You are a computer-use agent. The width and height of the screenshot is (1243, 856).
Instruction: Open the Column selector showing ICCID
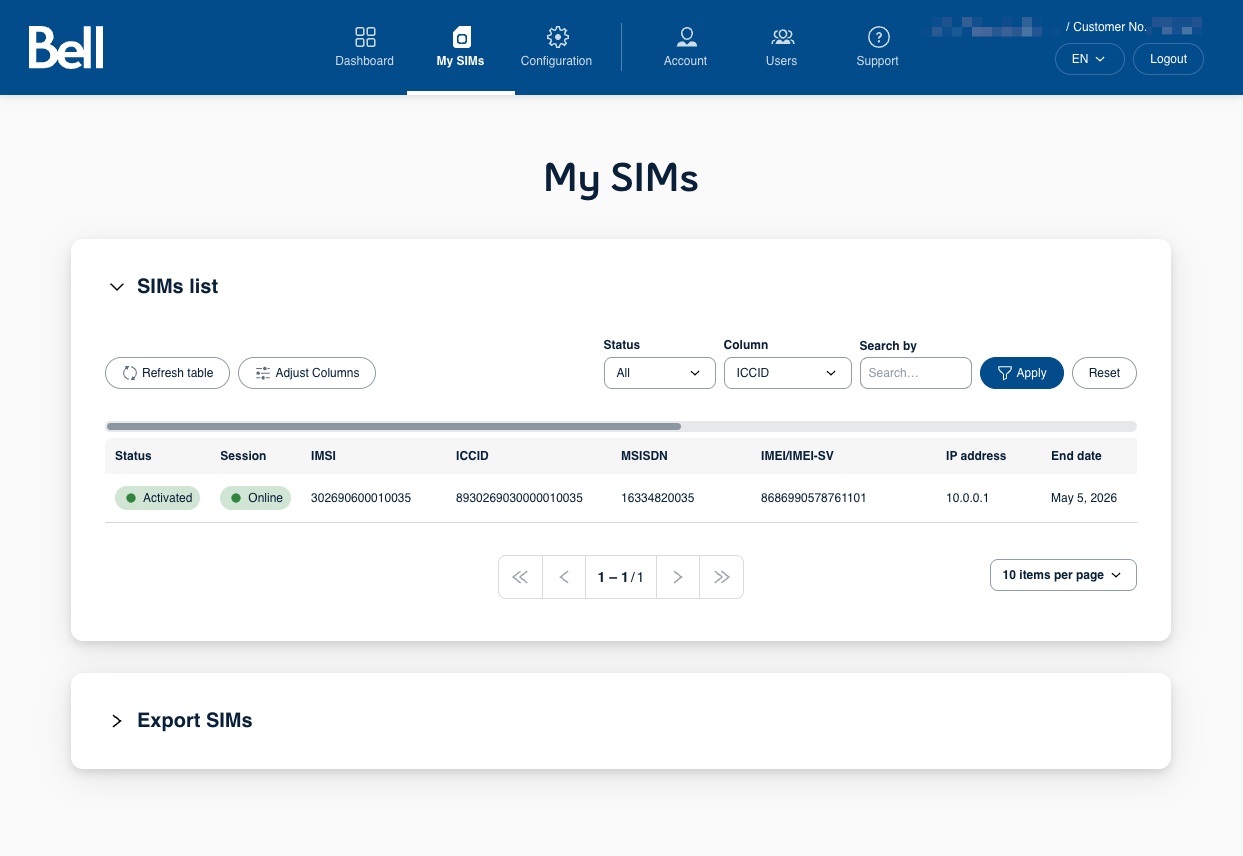coord(787,372)
